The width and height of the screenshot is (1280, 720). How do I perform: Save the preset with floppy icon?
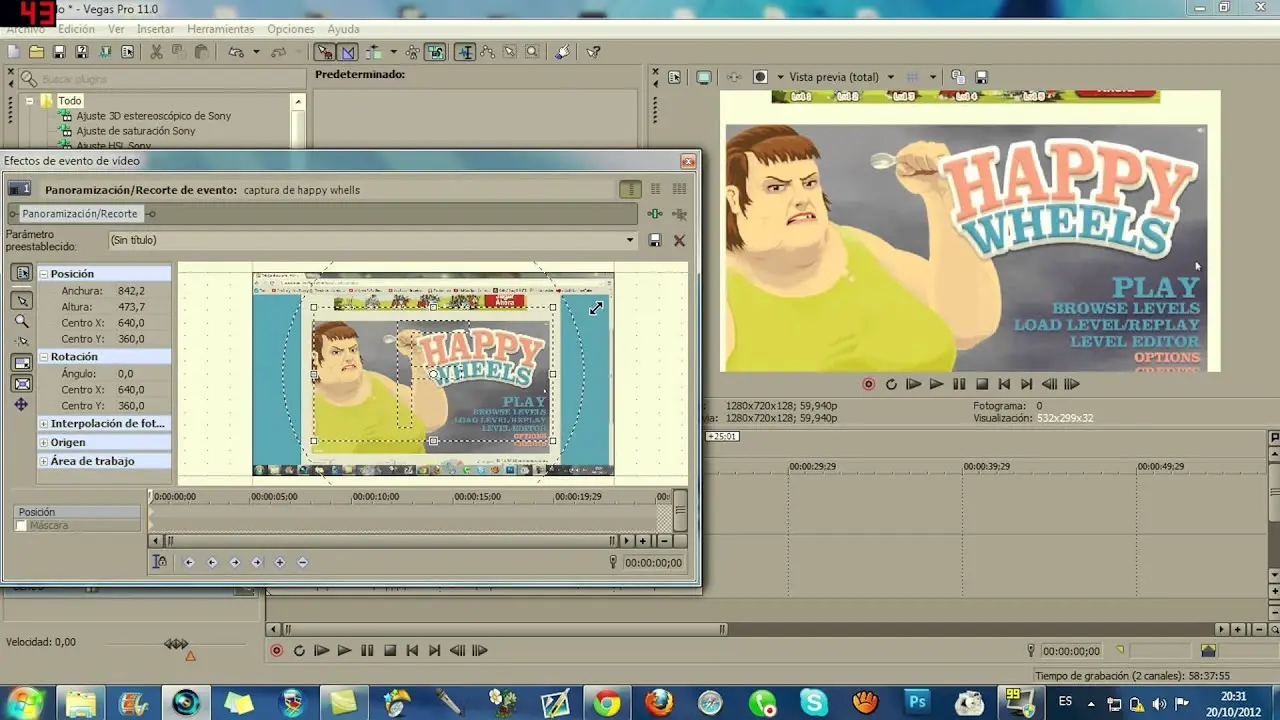[x=655, y=240]
